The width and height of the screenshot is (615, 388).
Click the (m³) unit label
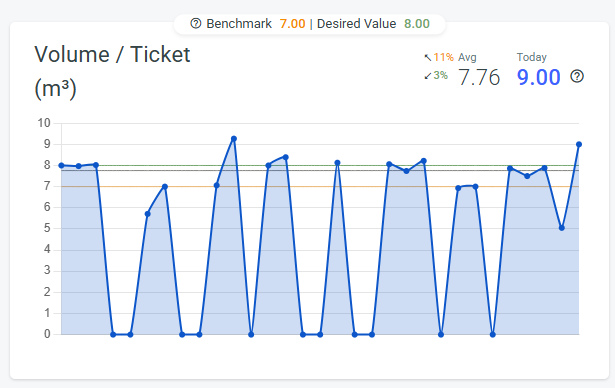click(55, 89)
